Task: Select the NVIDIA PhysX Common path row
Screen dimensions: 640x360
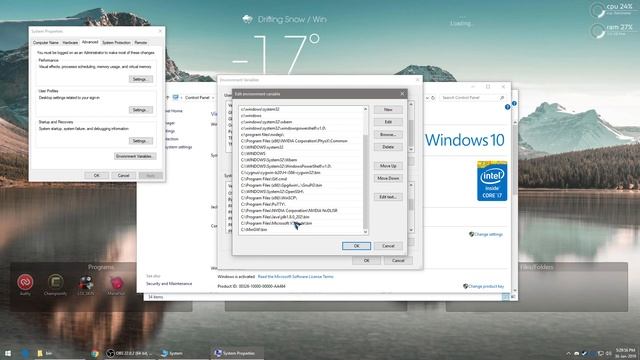Action: coord(301,141)
